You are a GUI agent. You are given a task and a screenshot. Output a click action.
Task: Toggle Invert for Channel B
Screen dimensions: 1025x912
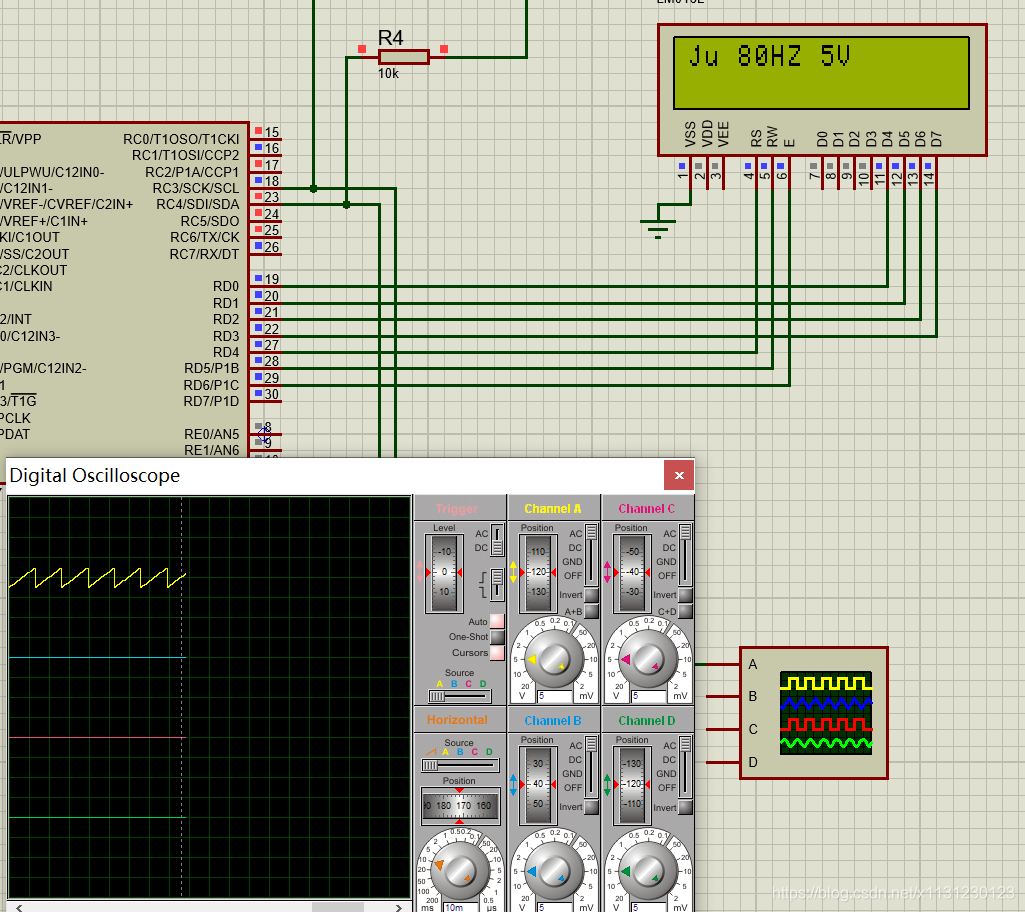[592, 807]
